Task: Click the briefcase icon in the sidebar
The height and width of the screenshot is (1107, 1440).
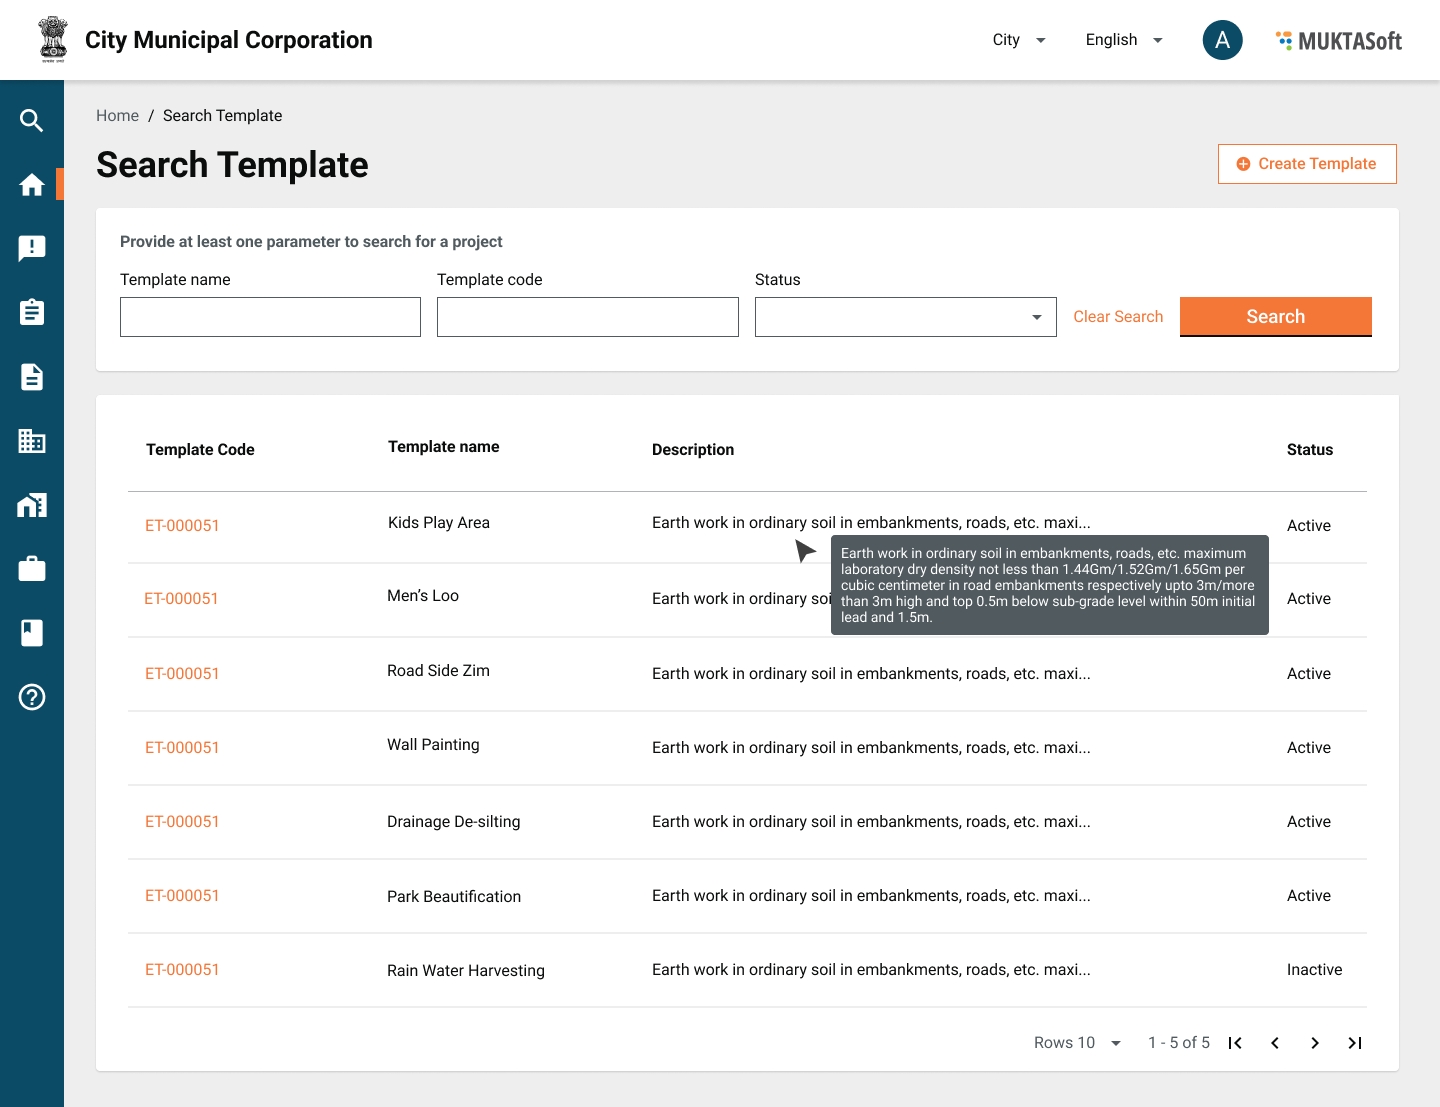Action: [32, 569]
